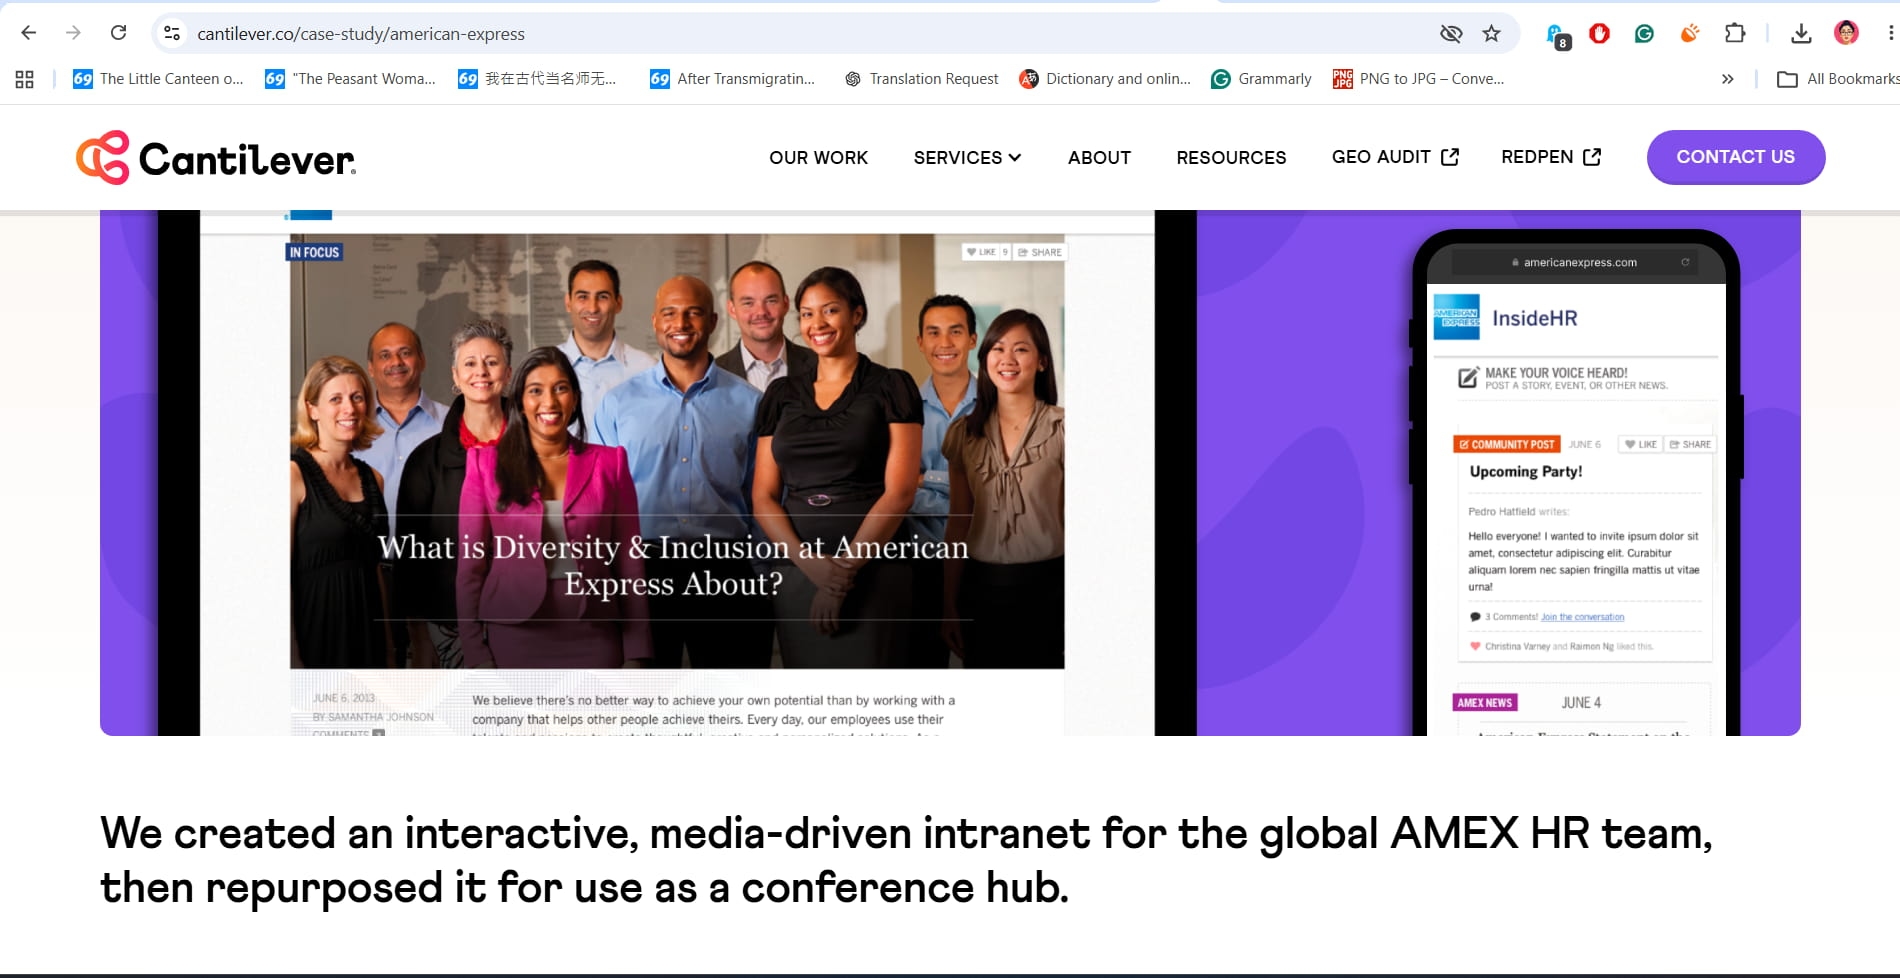Expand the SERVICES dropdown menu

coord(967,157)
